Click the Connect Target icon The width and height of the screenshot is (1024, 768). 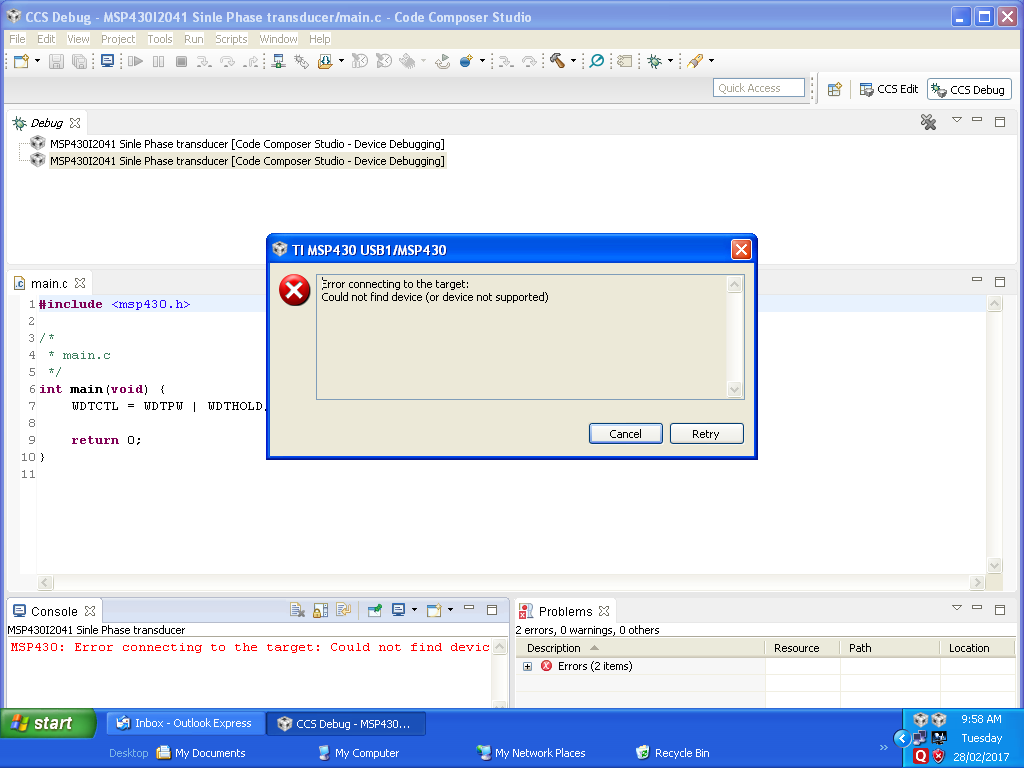(x=279, y=61)
